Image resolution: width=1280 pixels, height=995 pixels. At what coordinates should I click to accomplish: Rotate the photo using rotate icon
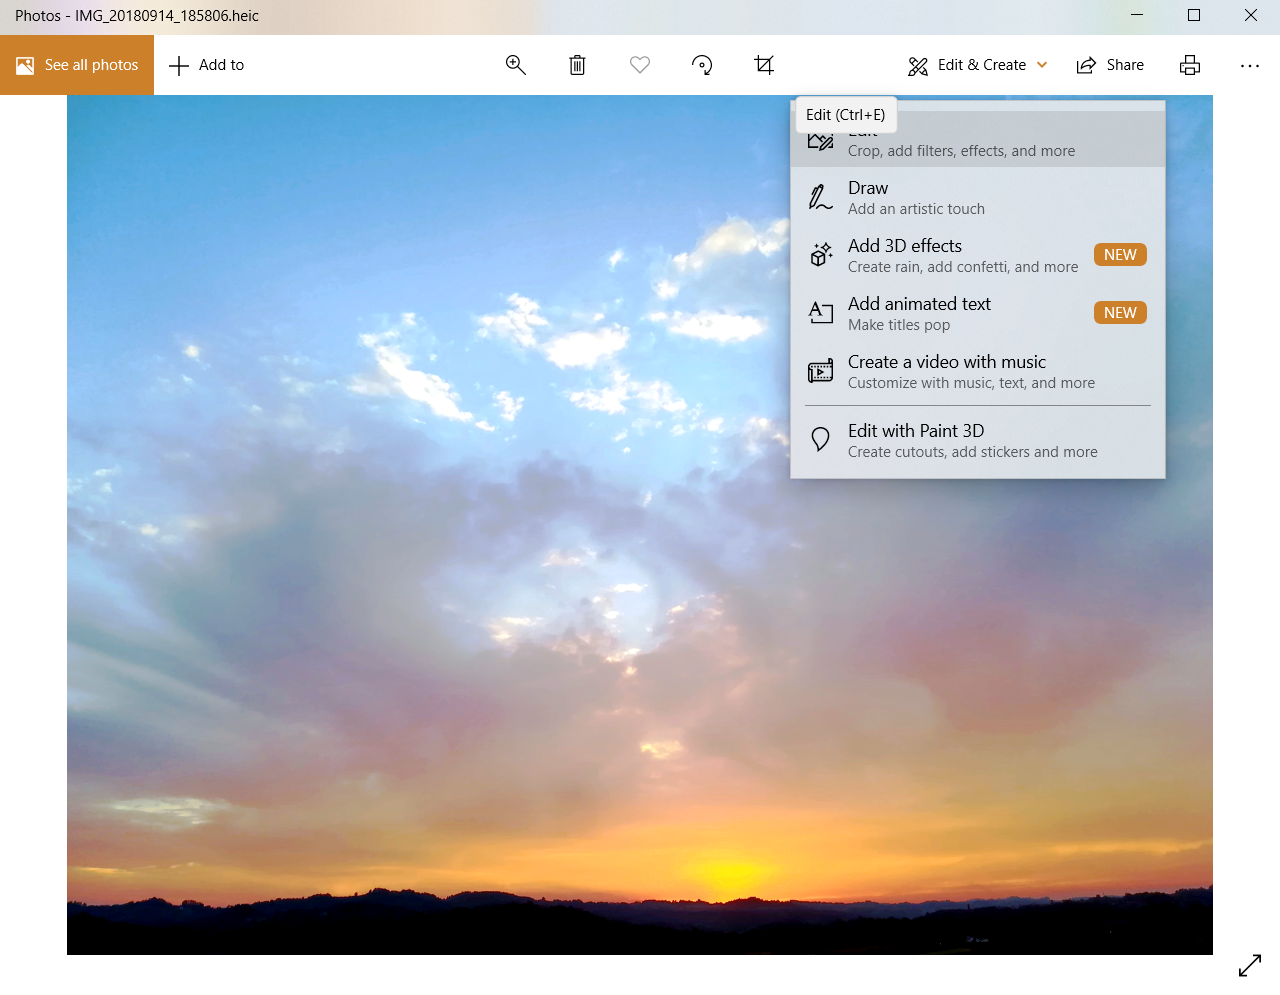pos(702,65)
